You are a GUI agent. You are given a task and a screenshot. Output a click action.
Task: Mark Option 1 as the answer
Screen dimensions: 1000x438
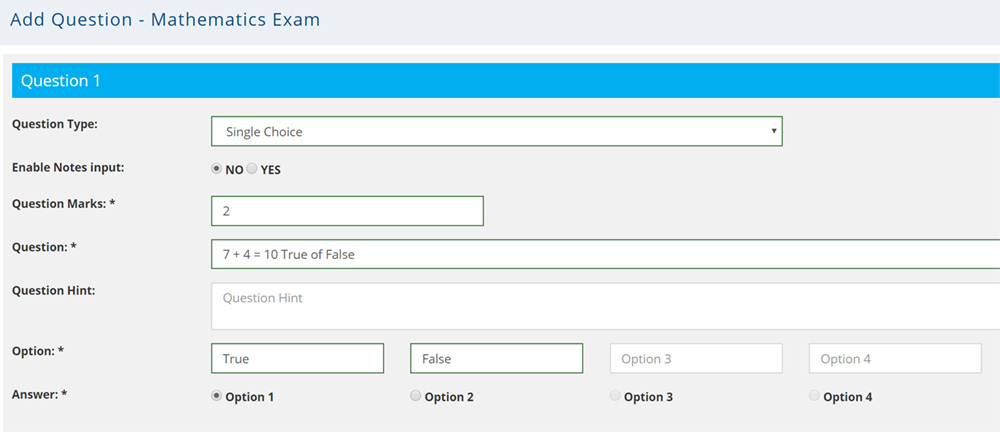(217, 396)
